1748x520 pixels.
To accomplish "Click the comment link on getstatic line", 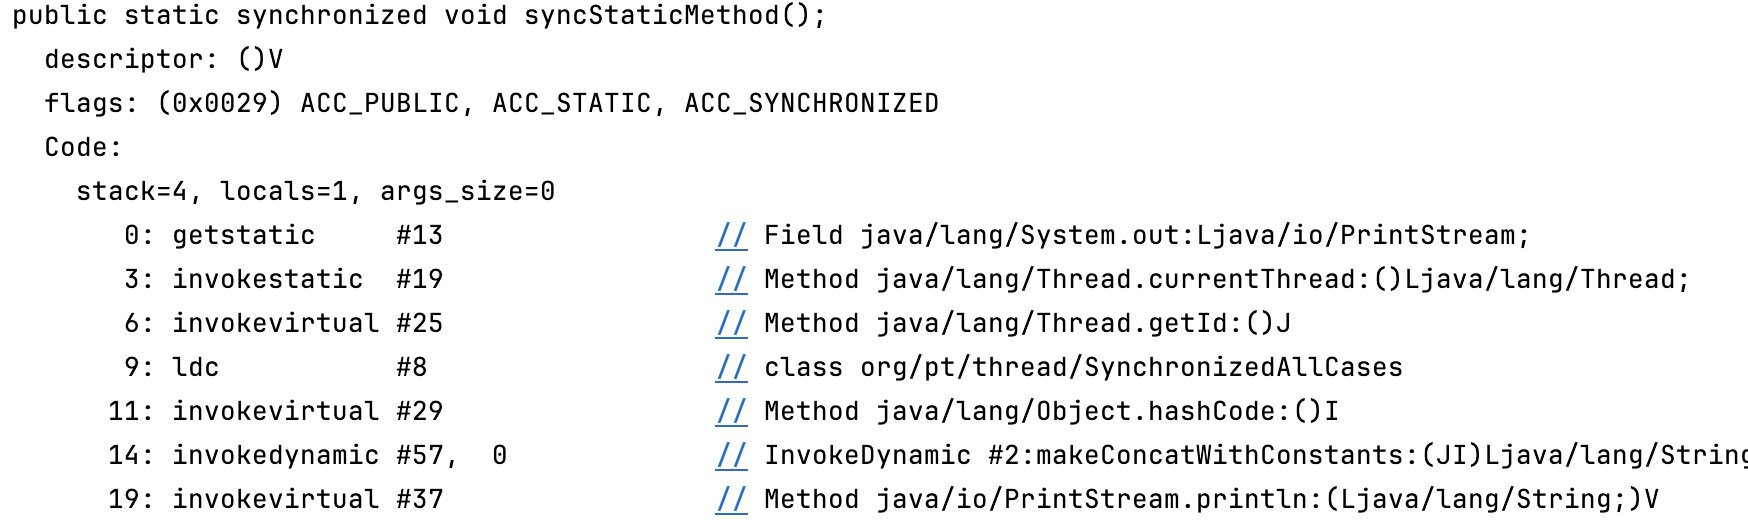I will point(732,236).
